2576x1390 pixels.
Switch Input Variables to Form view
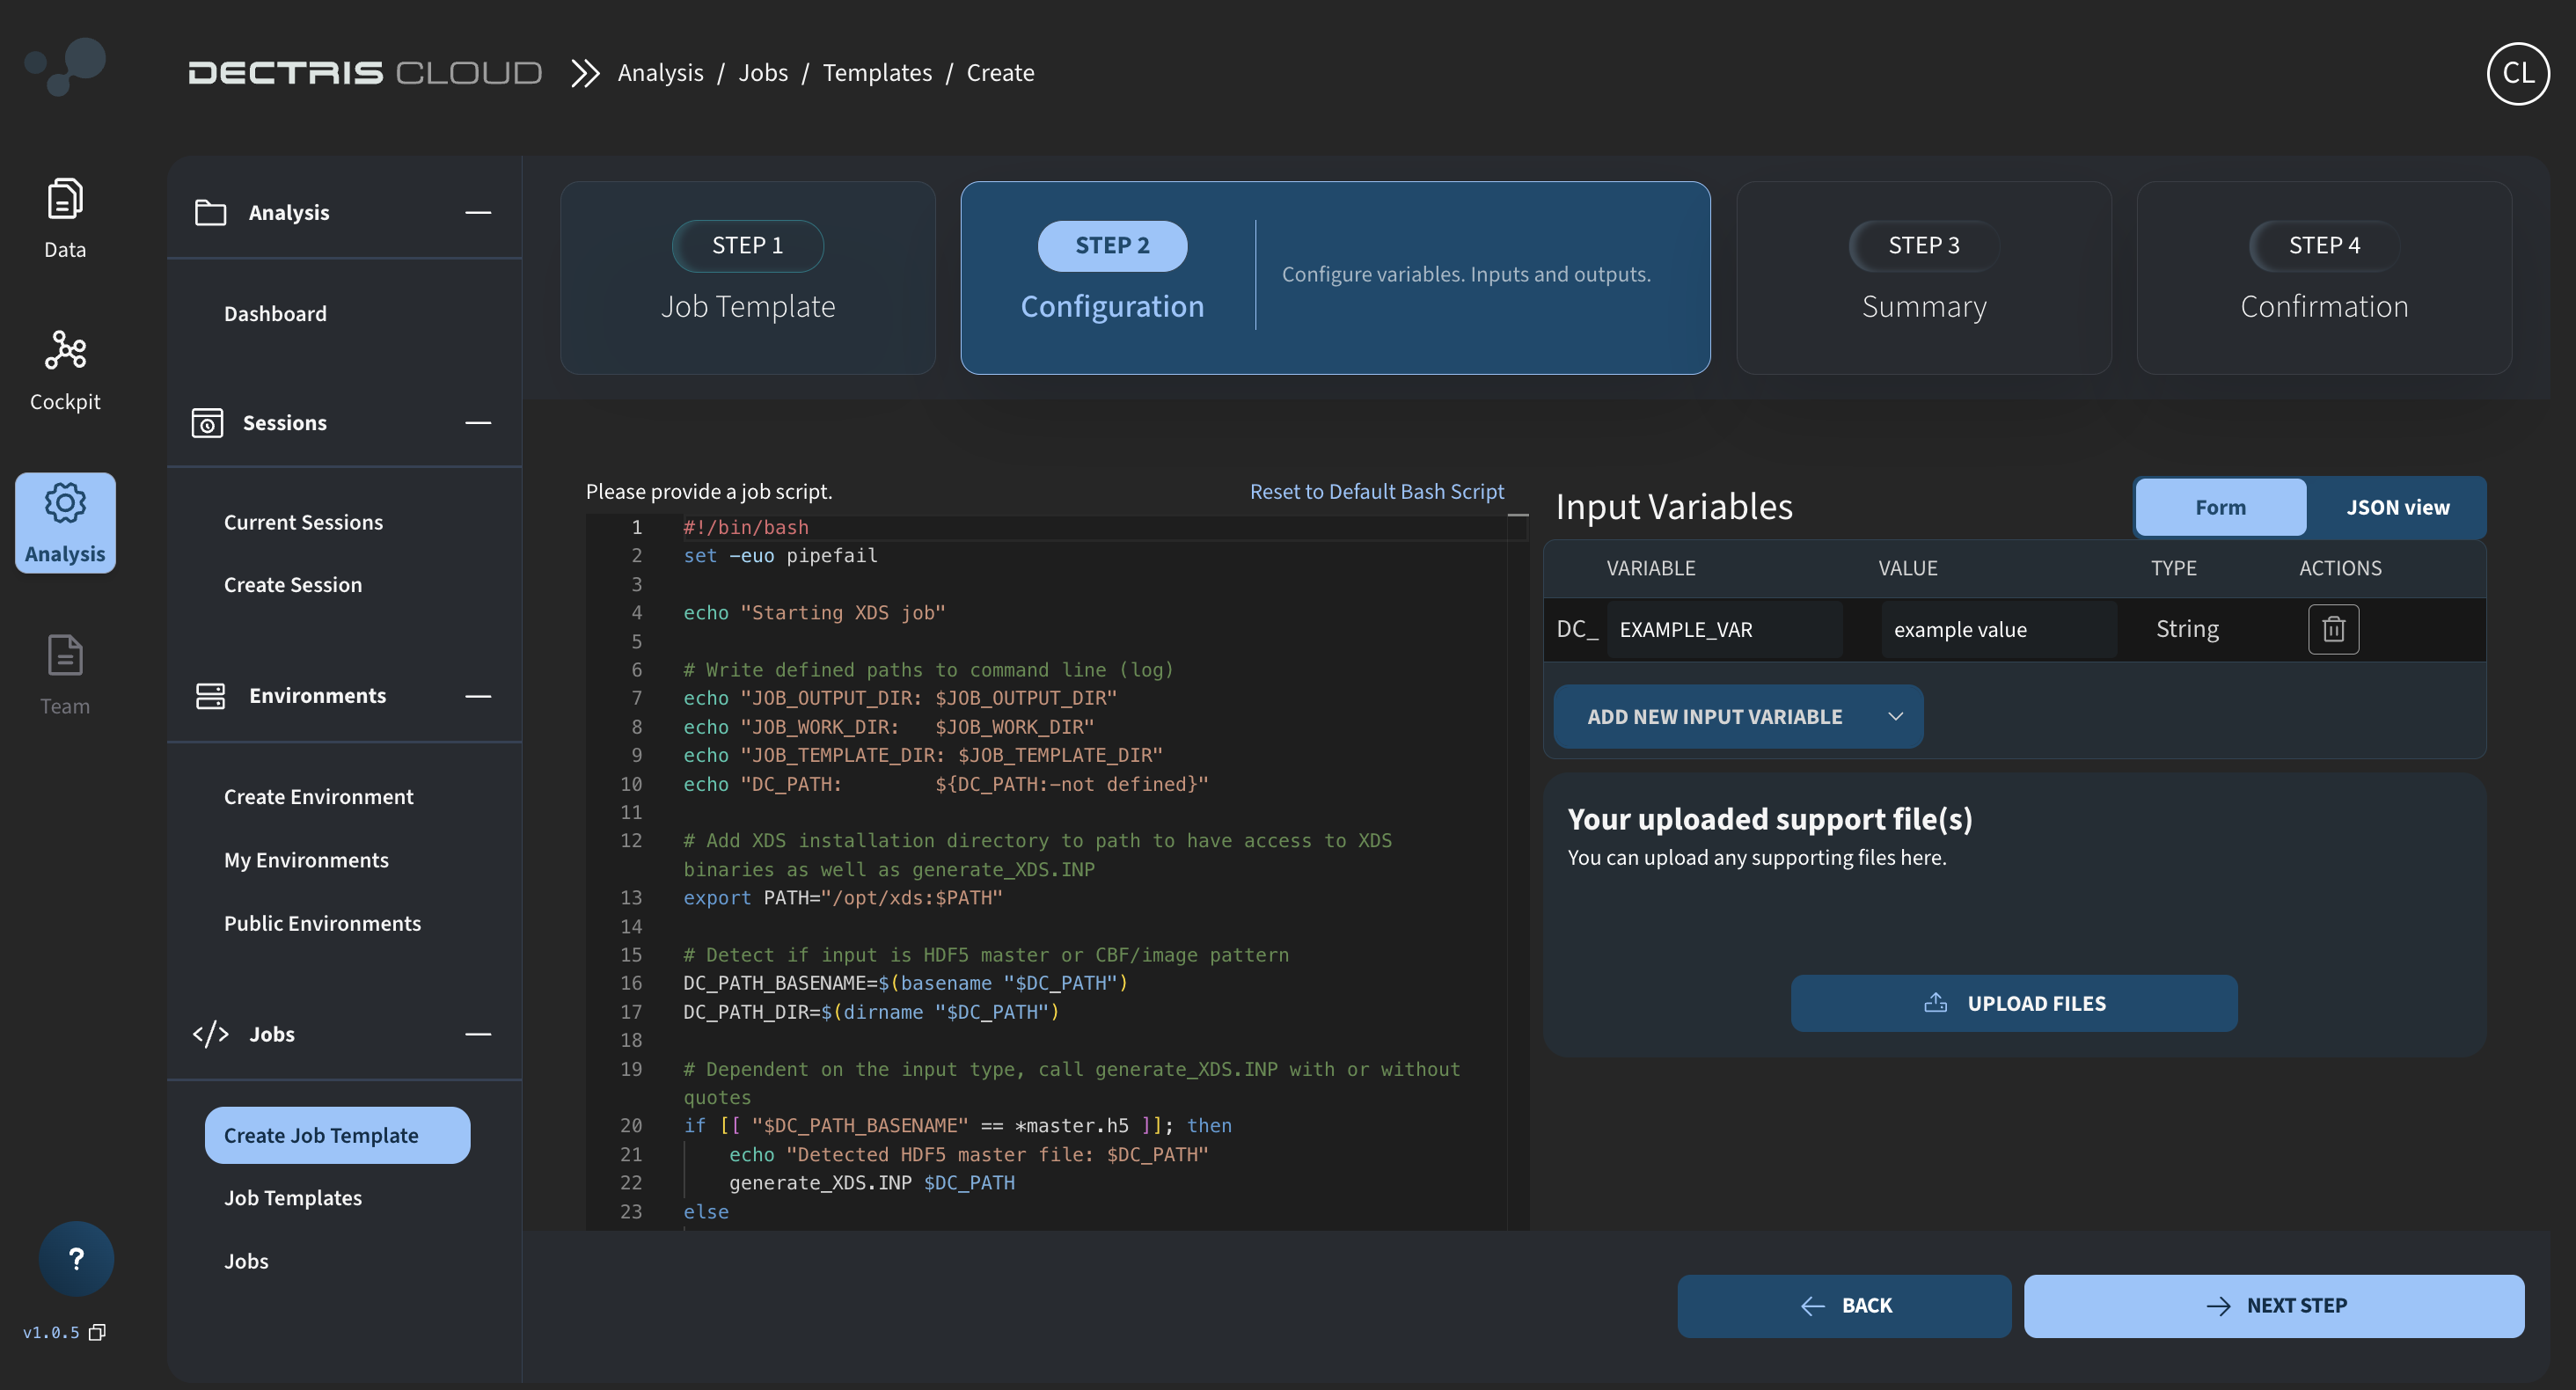(x=2220, y=508)
